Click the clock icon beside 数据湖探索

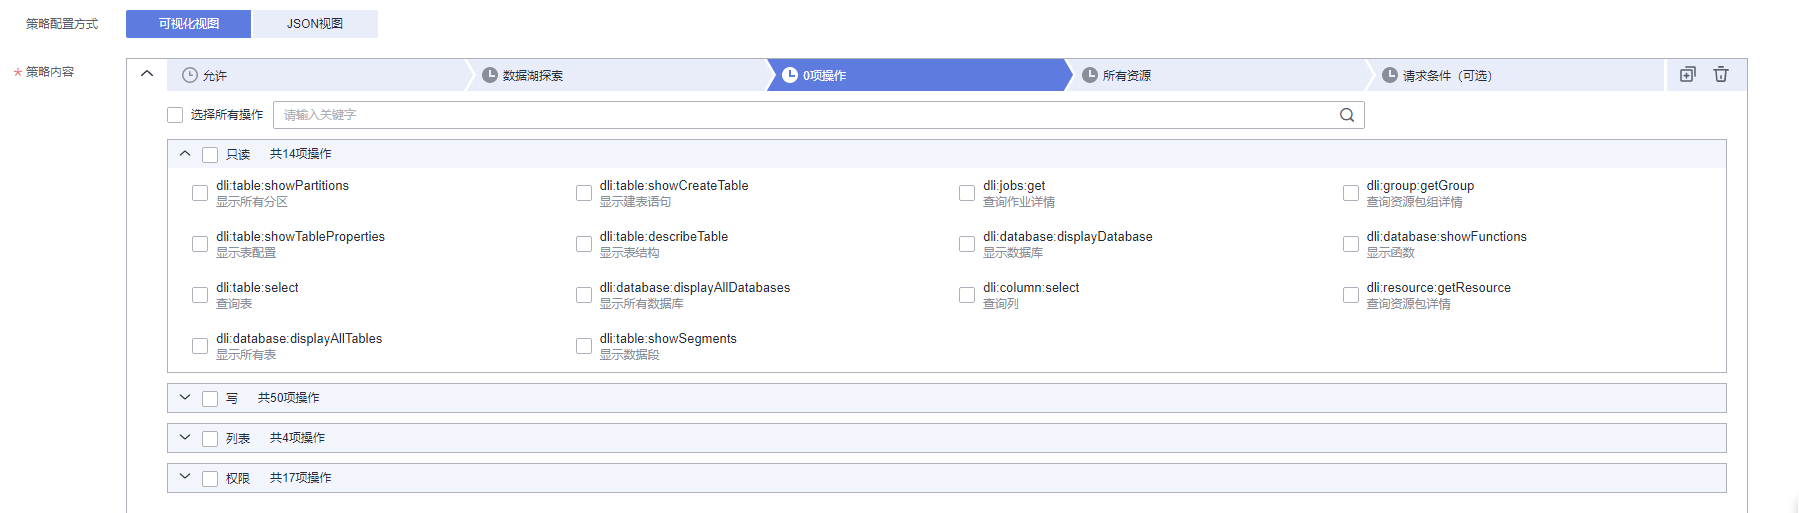point(490,75)
